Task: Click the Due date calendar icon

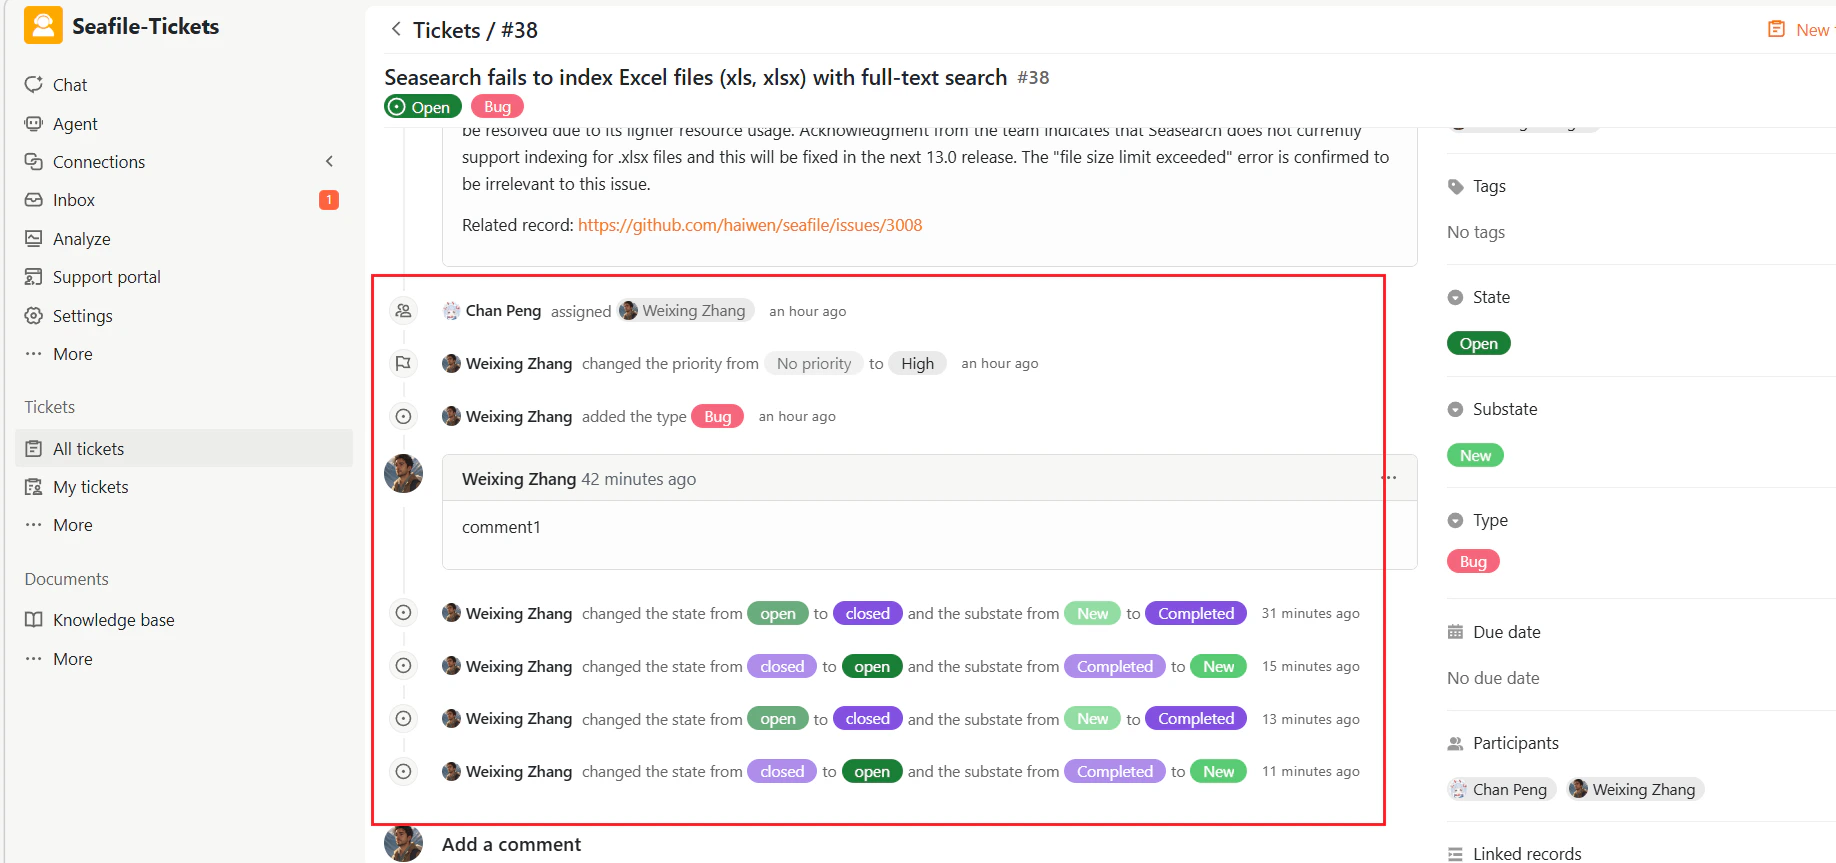Action: point(1456,632)
